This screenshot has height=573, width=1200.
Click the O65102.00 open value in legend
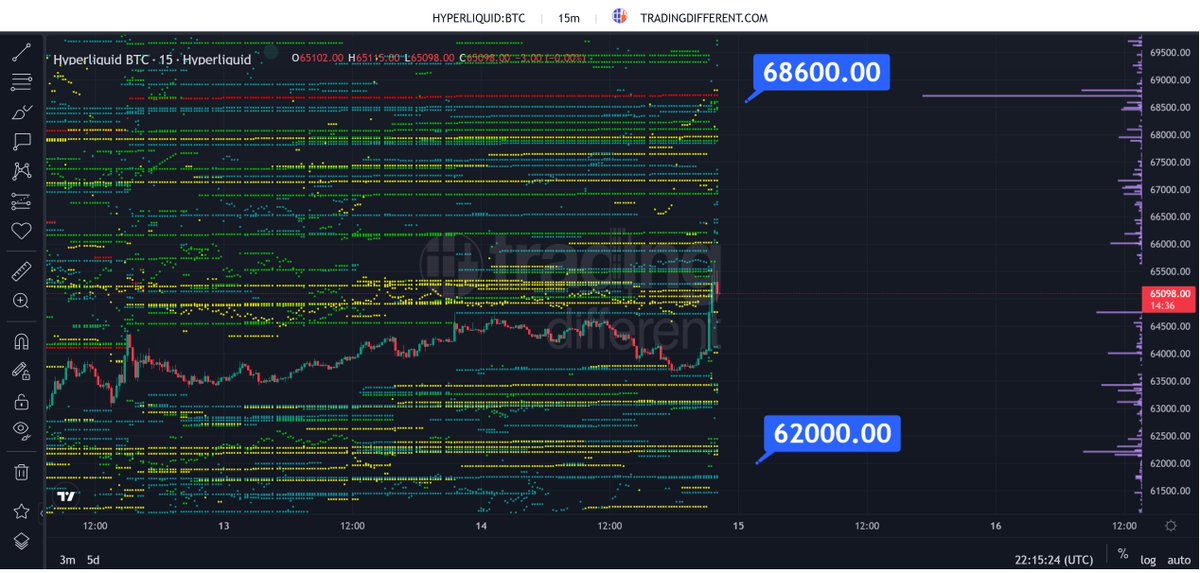[318, 59]
